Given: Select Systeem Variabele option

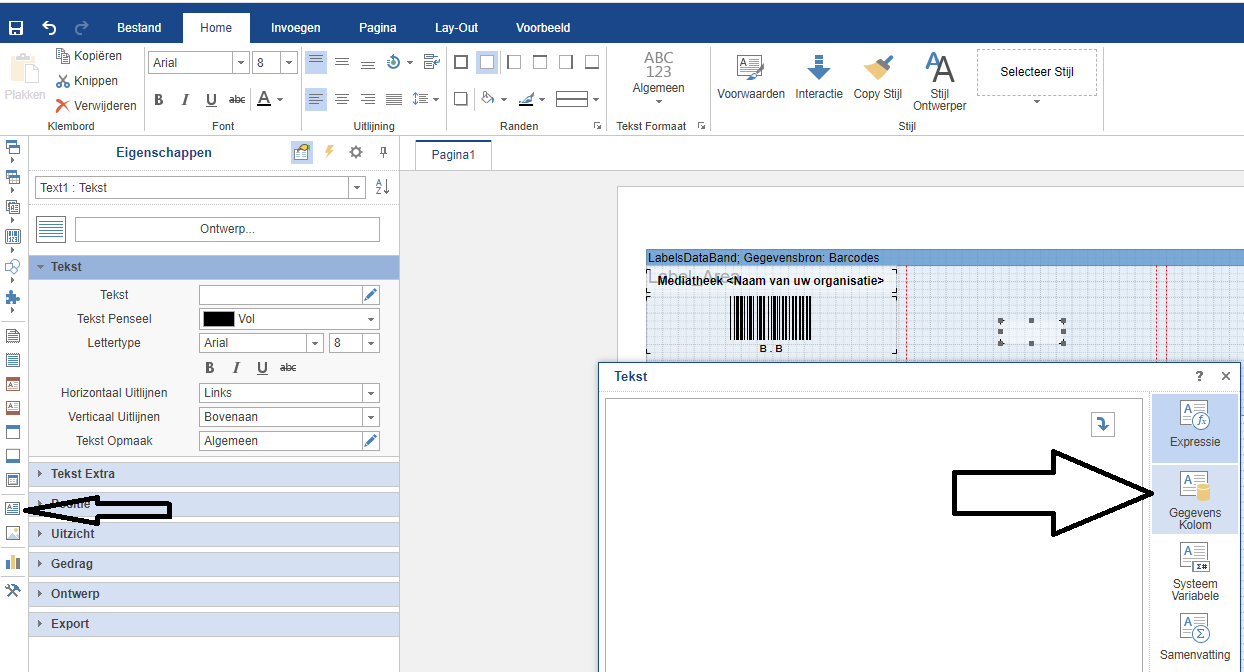Looking at the screenshot, I should tap(1194, 571).
